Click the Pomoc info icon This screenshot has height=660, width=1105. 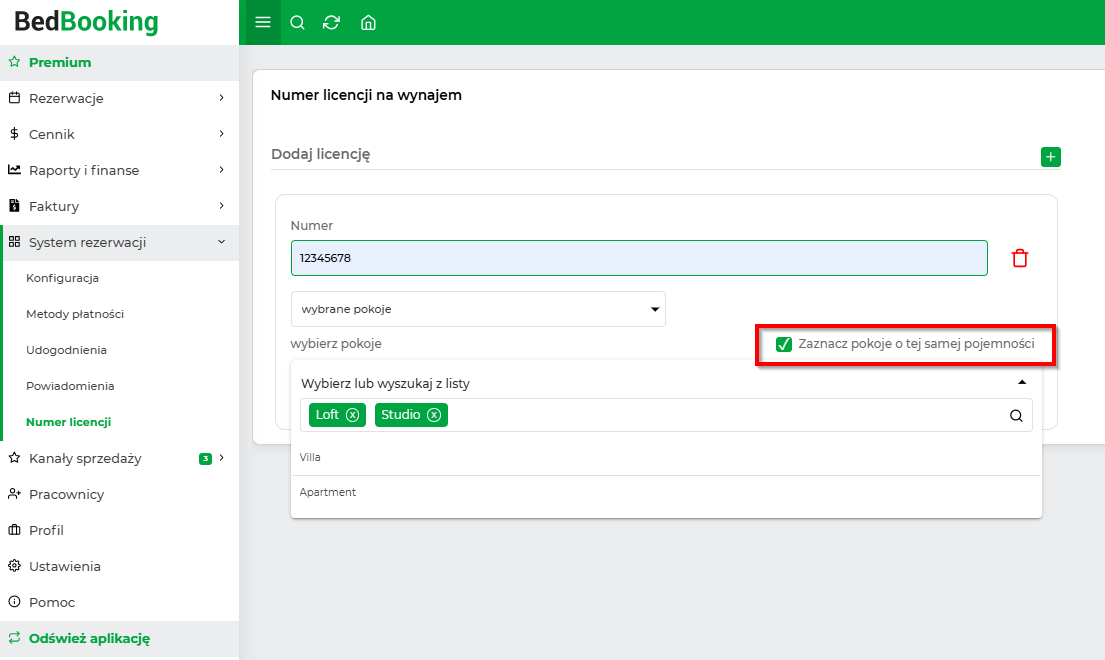coord(14,602)
